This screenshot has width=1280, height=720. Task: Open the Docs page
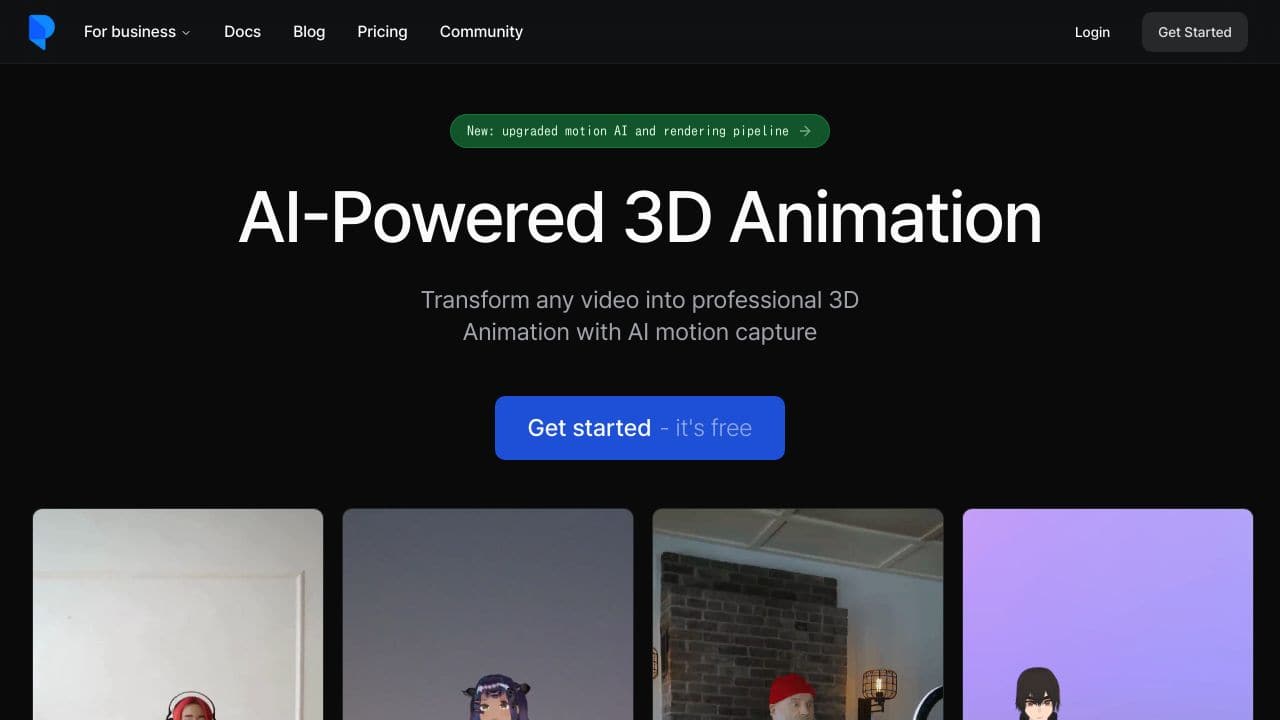[x=242, y=32]
